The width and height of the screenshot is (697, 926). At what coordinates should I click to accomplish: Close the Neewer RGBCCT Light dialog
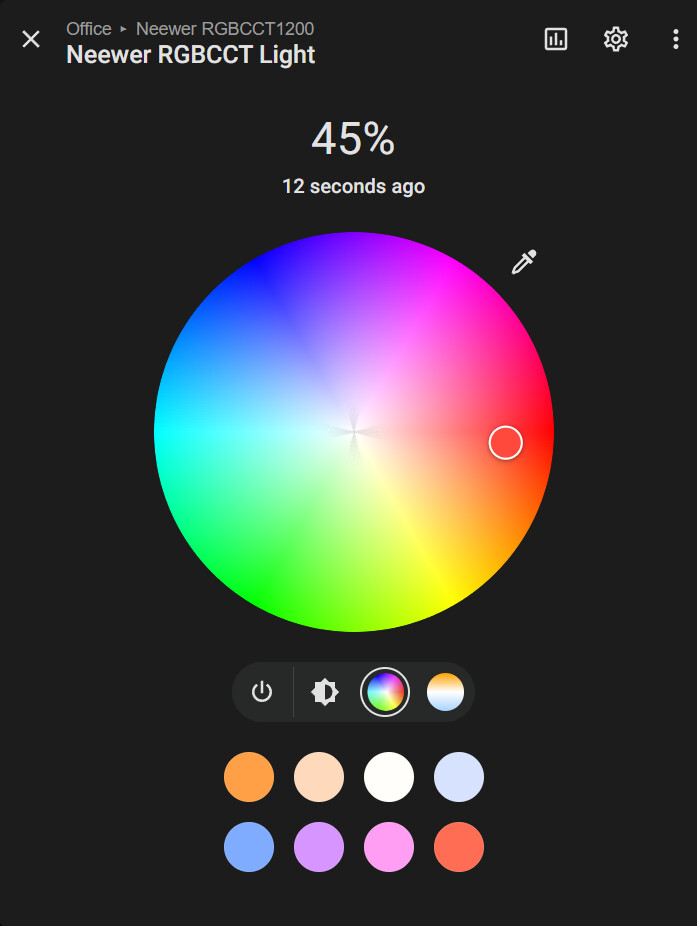pos(31,39)
